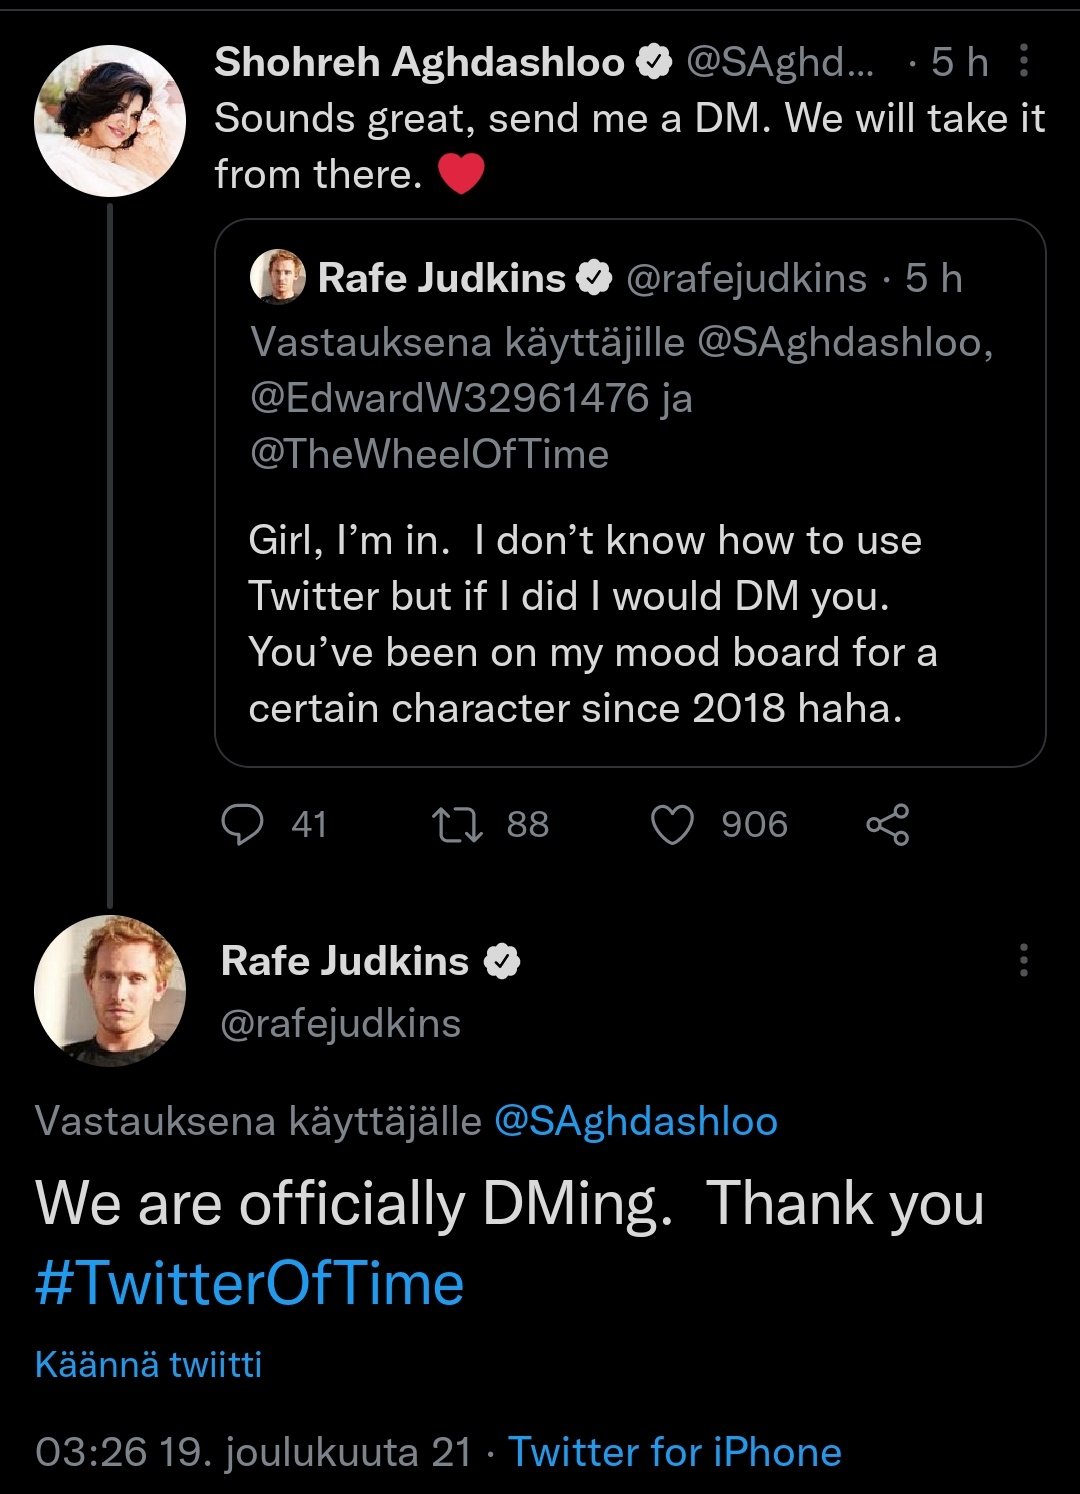
Task: Tap the small Rafe Judkins avatar in quoted tweet
Action: pos(278,277)
